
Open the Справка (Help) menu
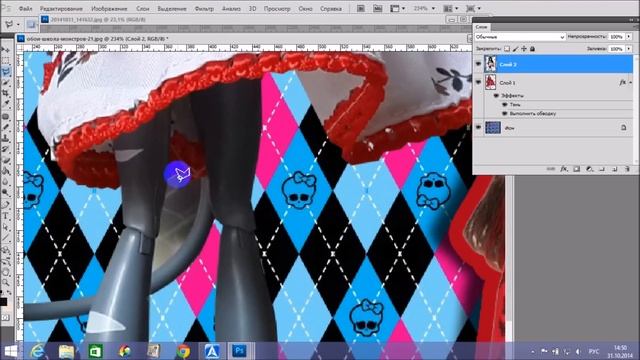click(331, 8)
